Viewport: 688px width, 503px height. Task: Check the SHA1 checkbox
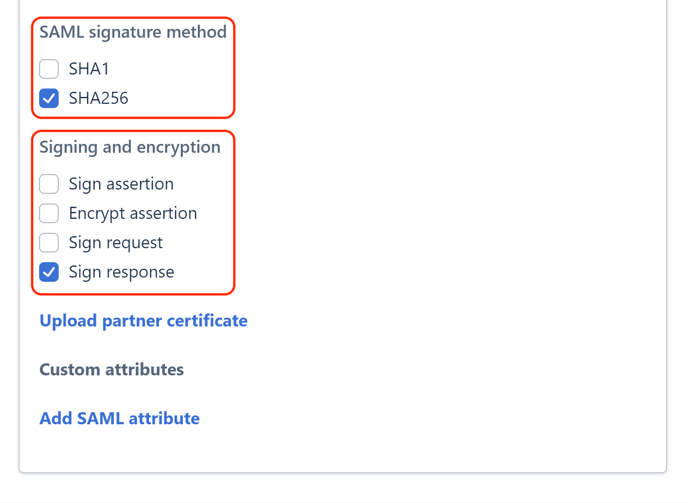click(49, 69)
